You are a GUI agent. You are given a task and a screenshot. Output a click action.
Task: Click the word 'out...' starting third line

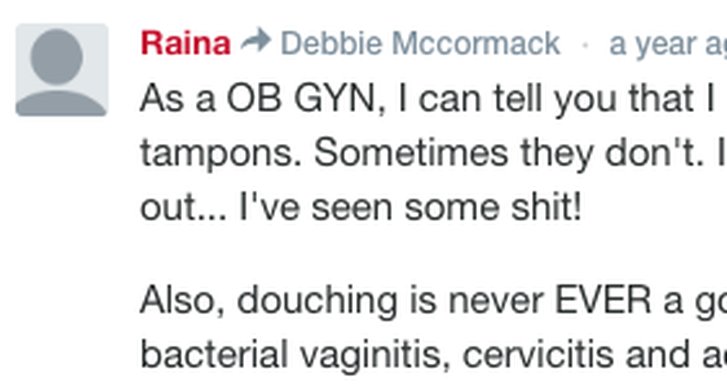click(184, 208)
